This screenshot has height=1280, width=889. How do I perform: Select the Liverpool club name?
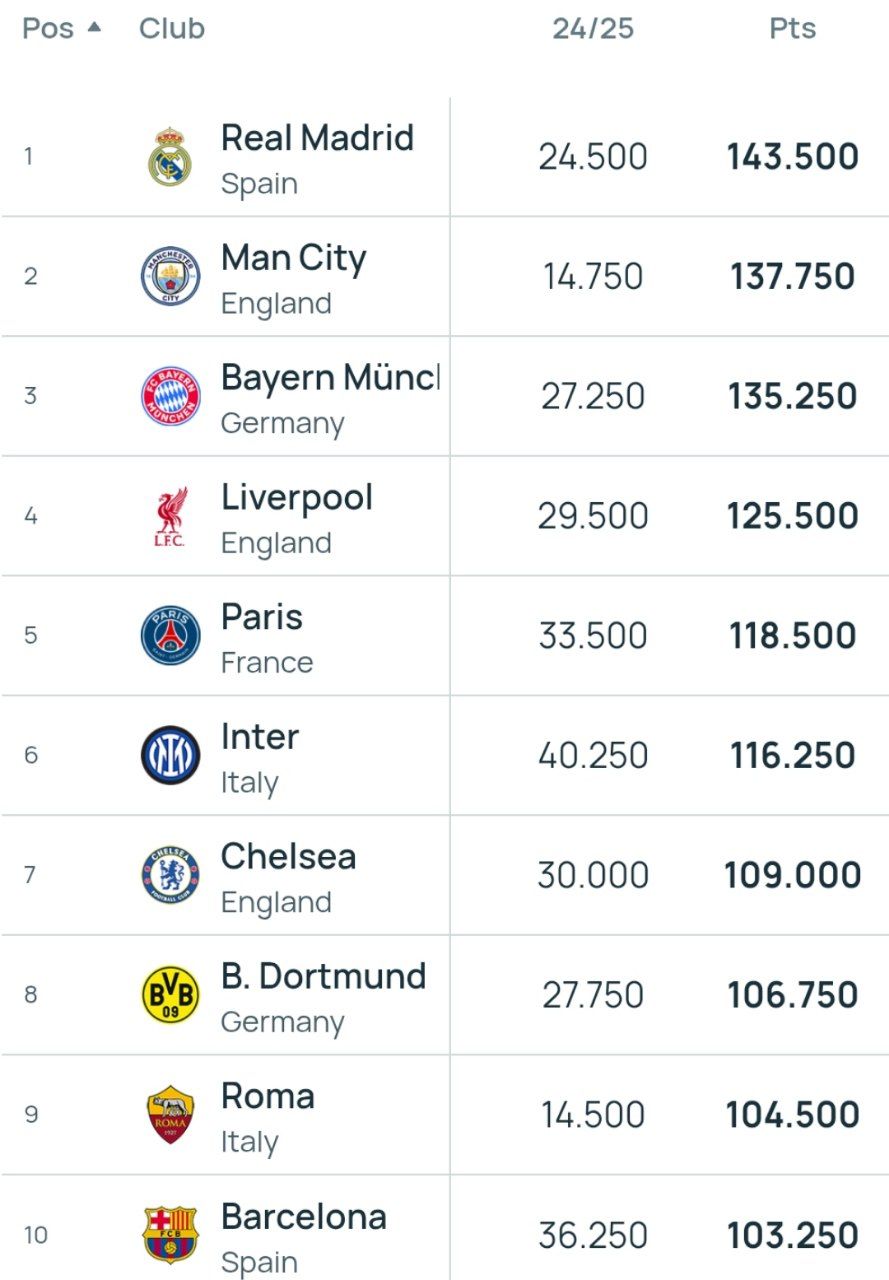click(x=296, y=497)
